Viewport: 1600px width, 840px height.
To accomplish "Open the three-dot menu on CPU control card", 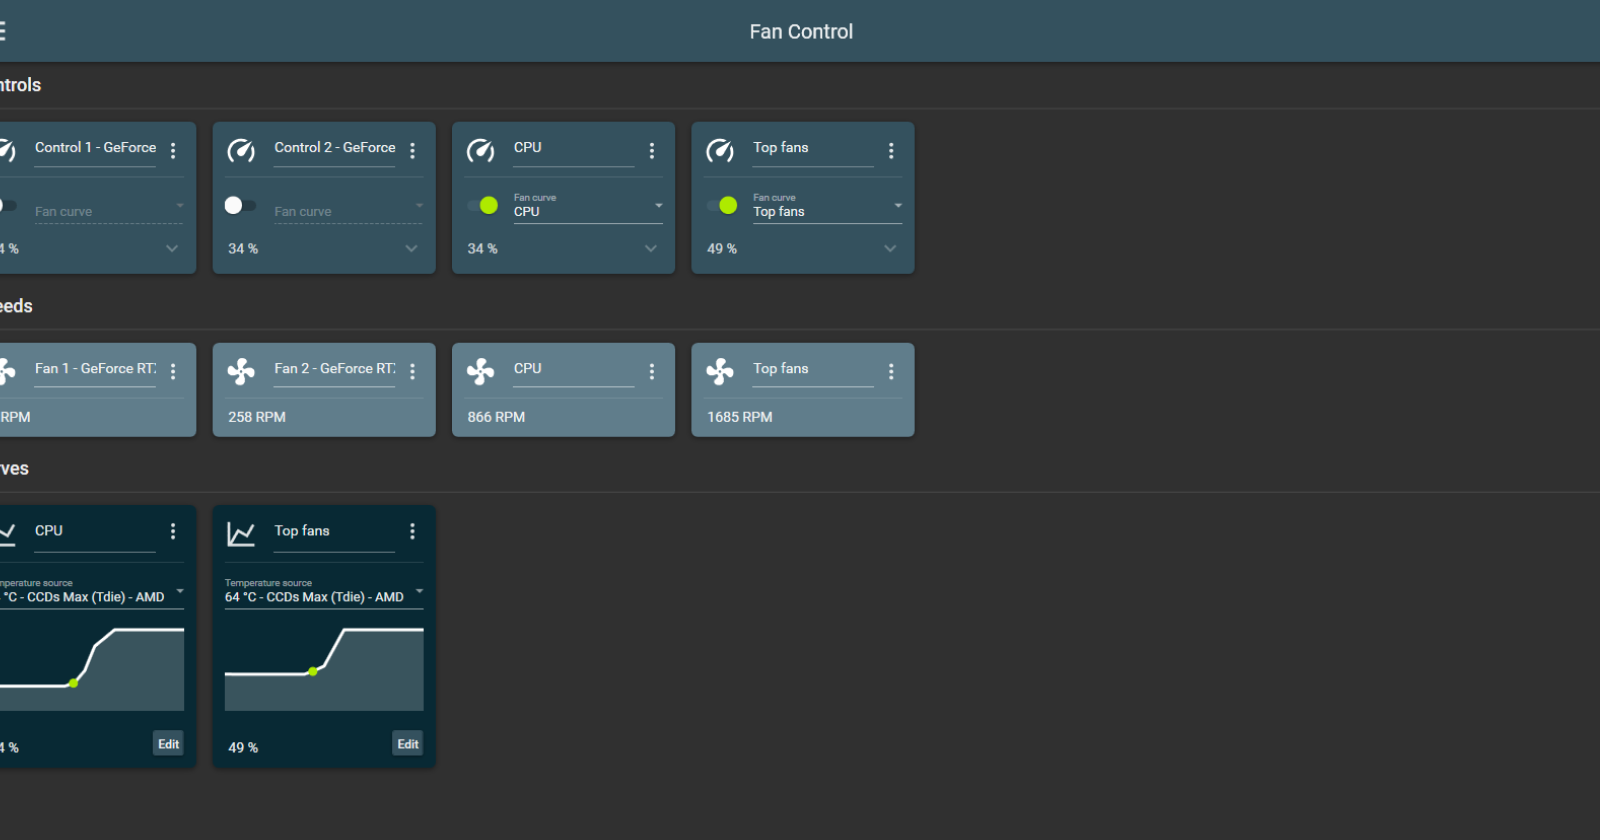I will click(x=652, y=150).
